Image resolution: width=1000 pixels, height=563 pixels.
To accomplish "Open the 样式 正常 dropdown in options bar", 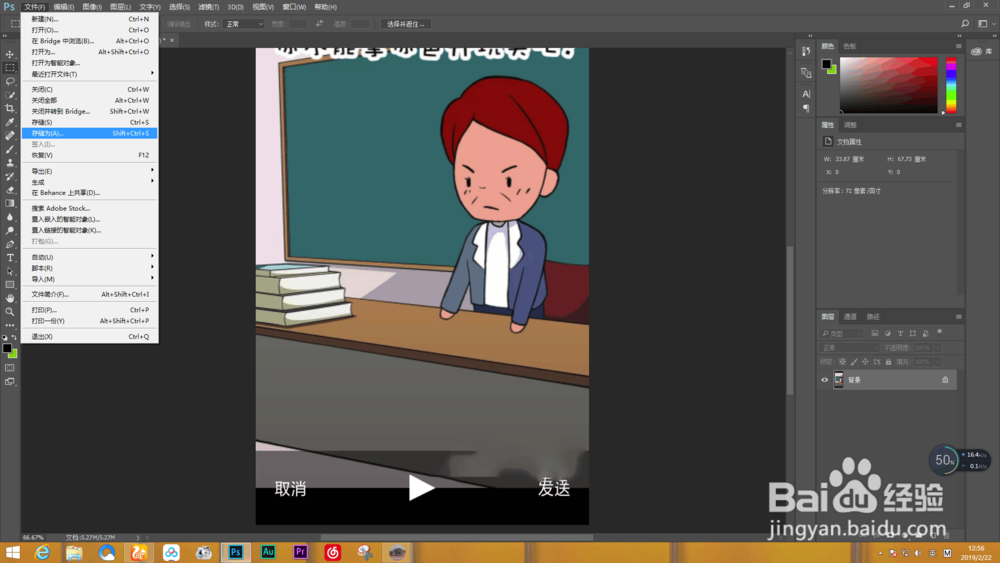I will coord(244,24).
